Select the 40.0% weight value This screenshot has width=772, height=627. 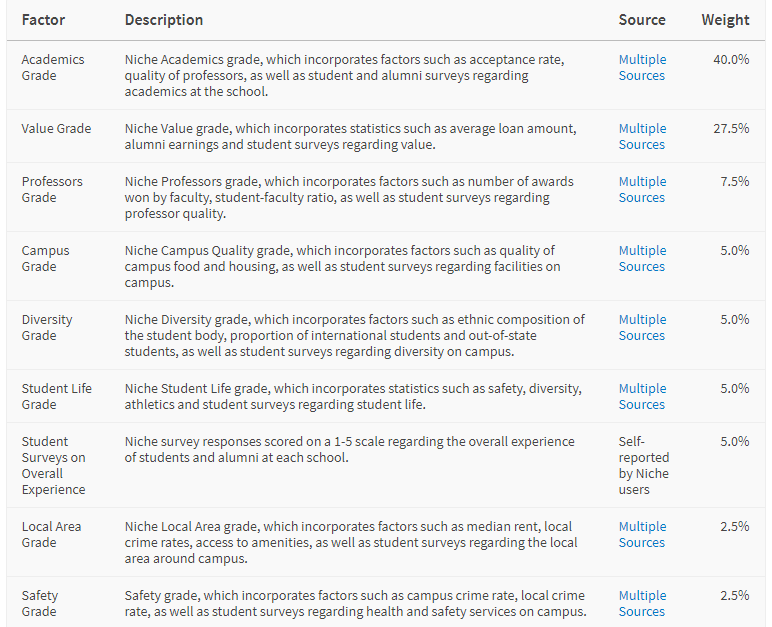[731, 60]
